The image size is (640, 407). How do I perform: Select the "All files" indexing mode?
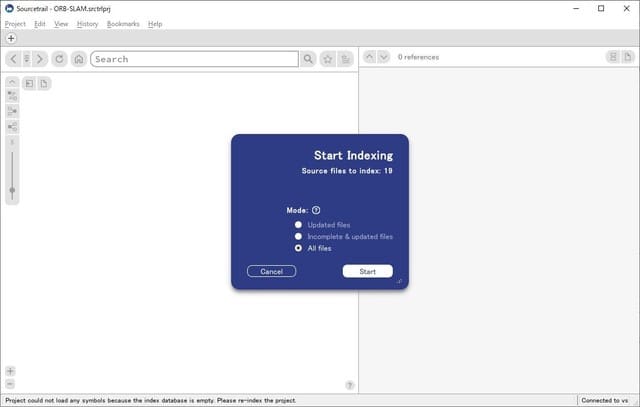(298, 248)
